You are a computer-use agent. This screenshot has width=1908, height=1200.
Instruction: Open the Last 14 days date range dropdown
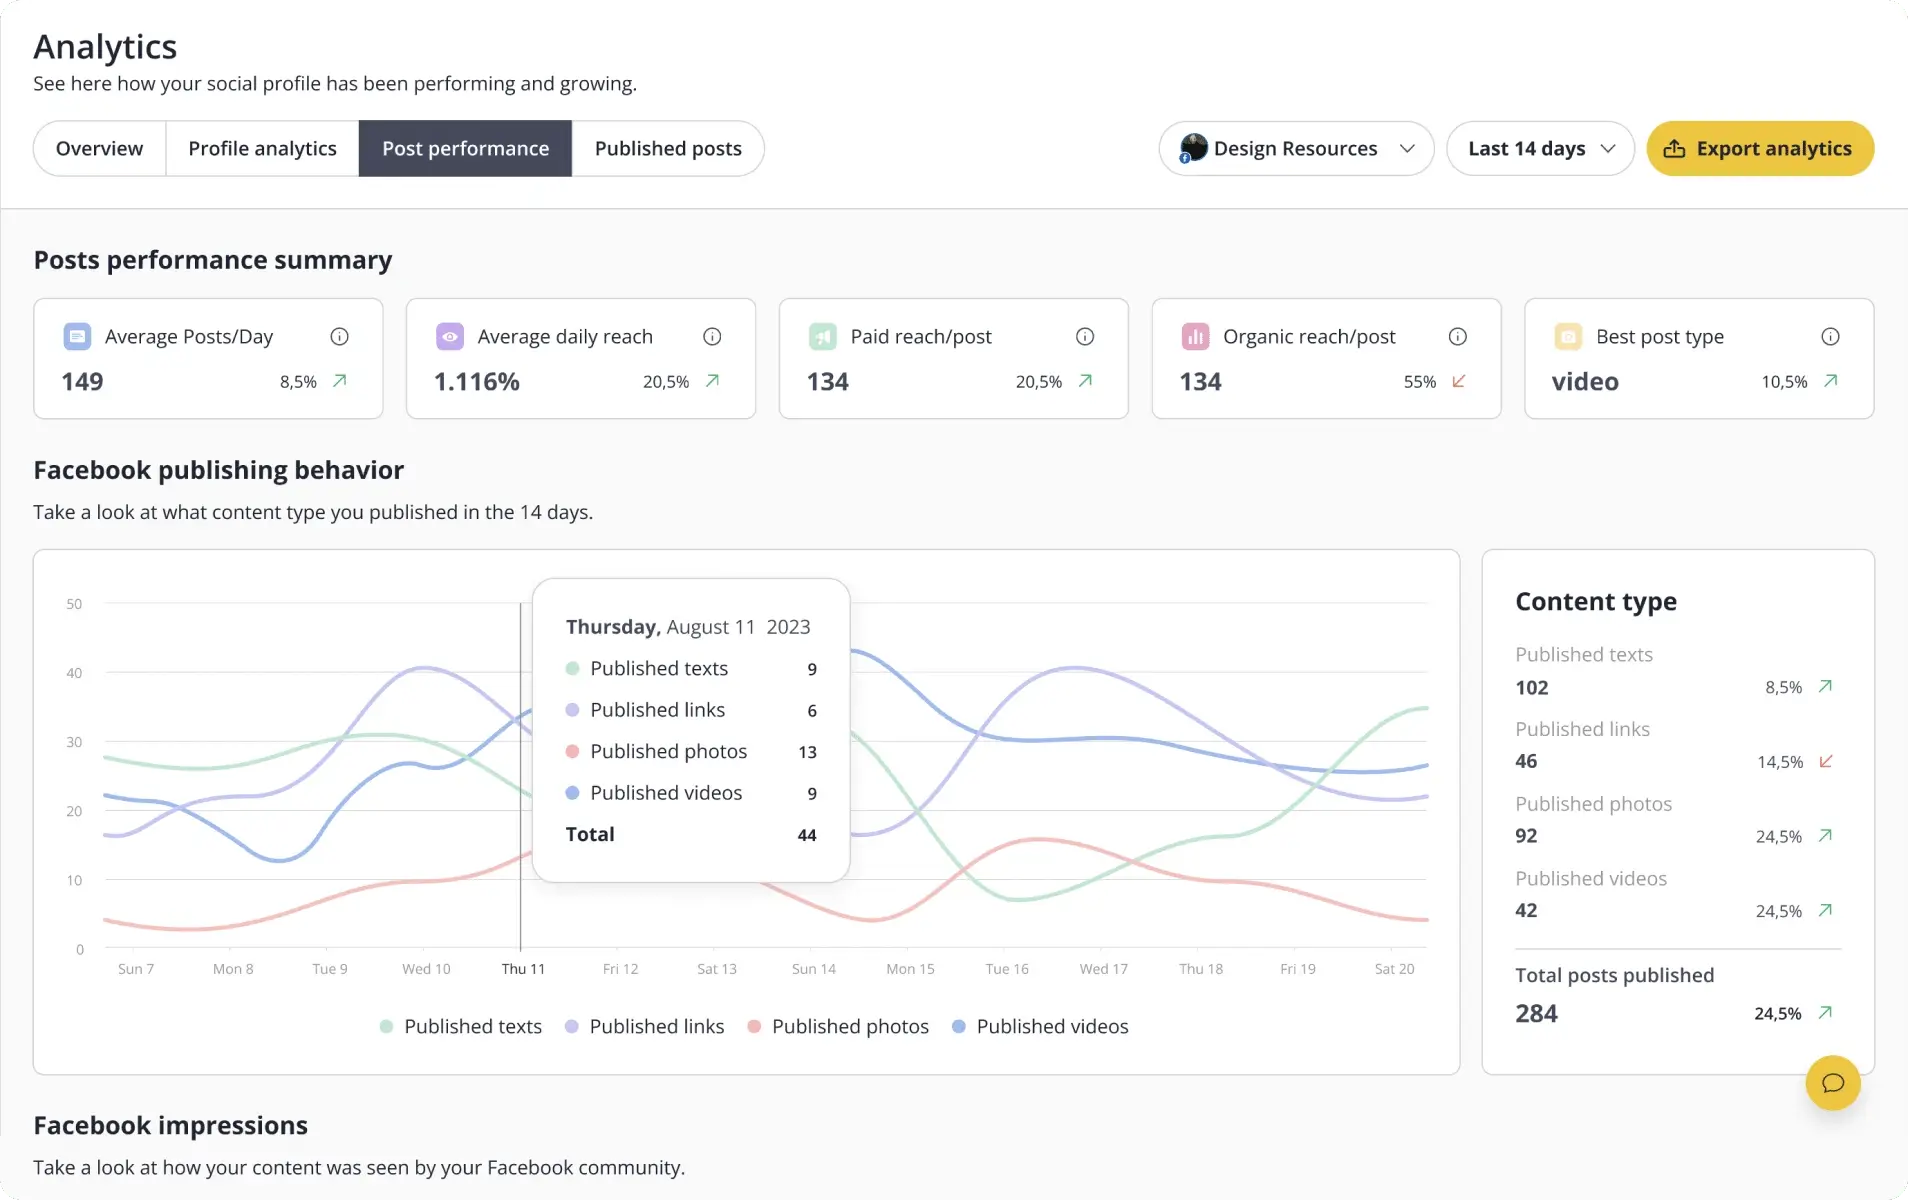pos(1540,148)
